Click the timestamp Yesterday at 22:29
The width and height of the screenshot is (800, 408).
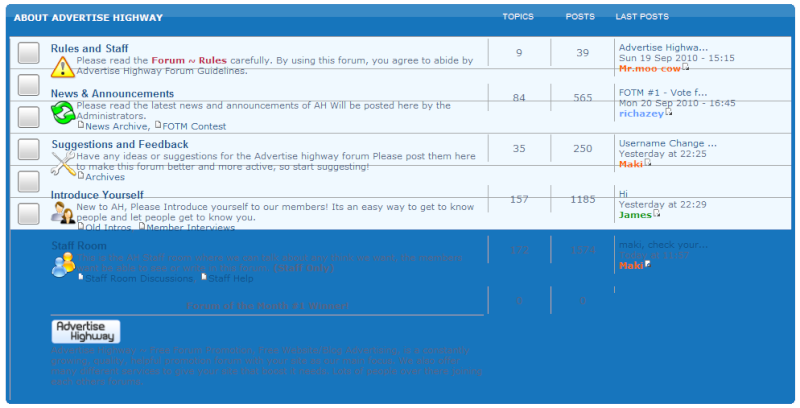(663, 205)
